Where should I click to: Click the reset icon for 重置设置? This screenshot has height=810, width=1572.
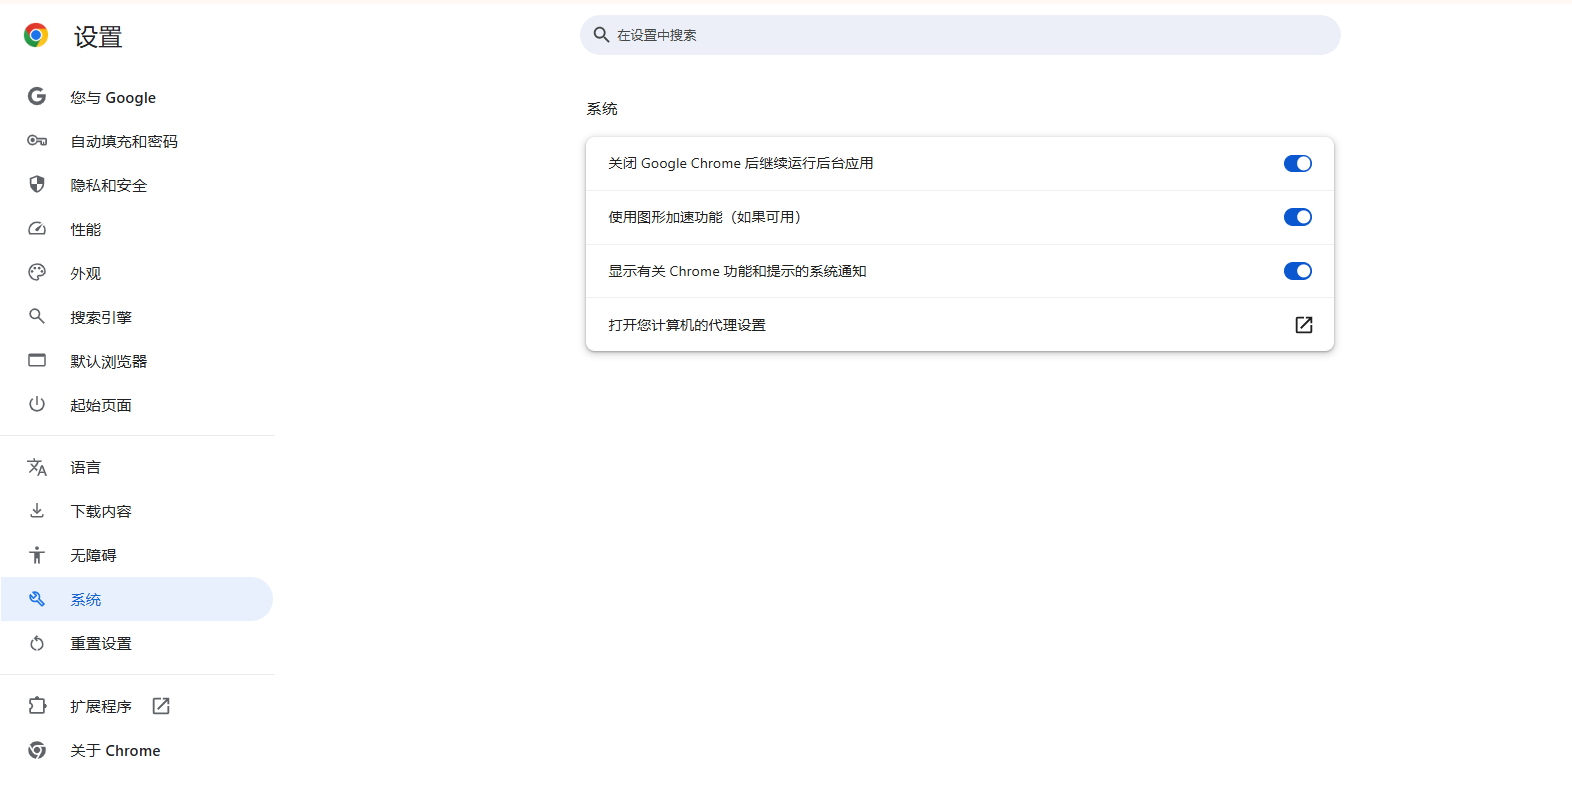pos(37,643)
